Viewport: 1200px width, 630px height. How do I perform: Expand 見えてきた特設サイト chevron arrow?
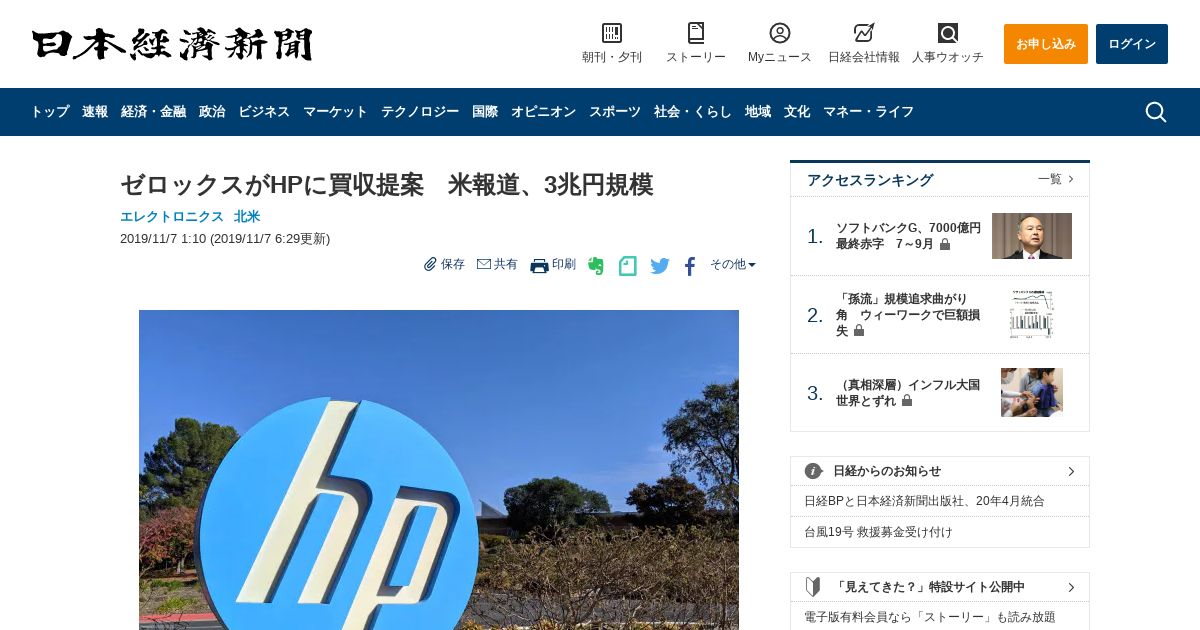pyautogui.click(x=1071, y=587)
